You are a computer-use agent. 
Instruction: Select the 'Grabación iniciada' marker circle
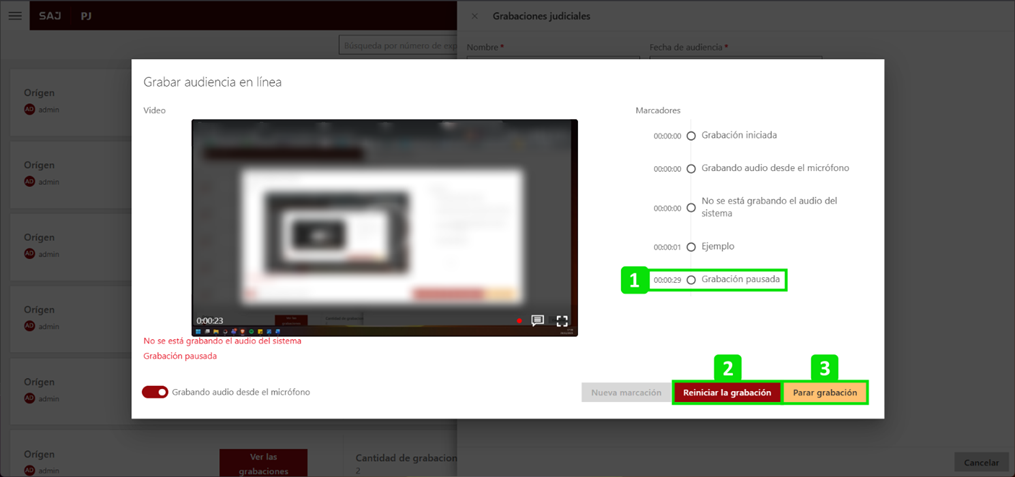point(691,136)
